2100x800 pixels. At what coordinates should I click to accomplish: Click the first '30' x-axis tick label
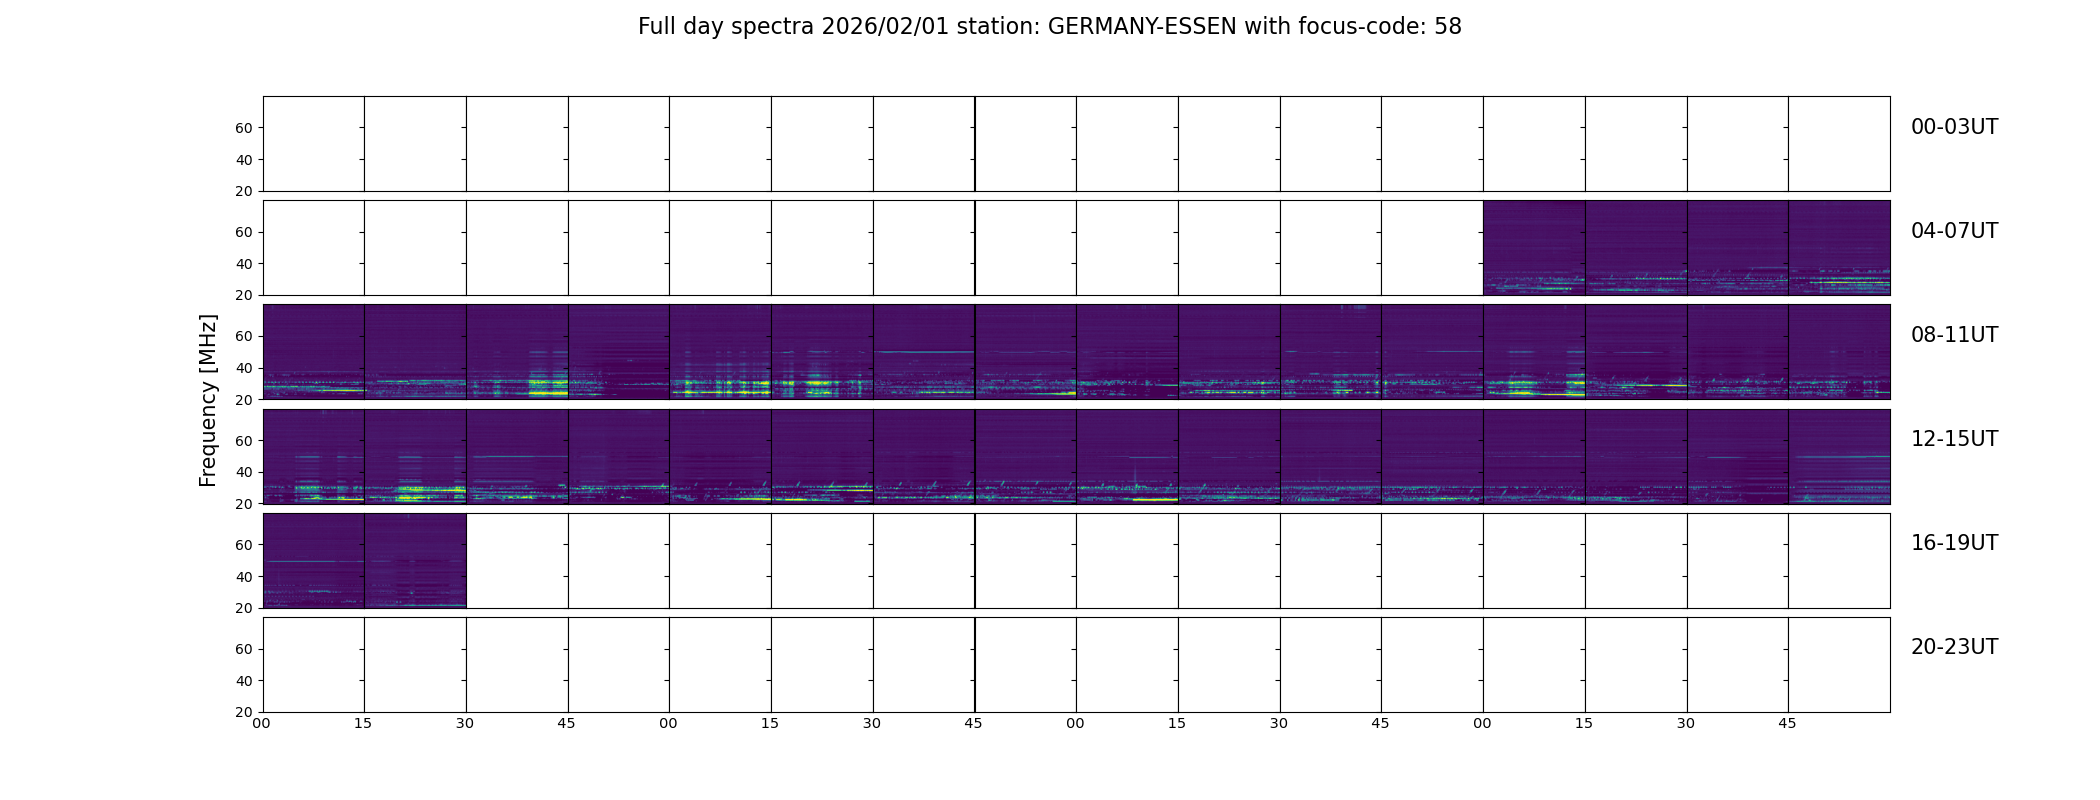465,724
